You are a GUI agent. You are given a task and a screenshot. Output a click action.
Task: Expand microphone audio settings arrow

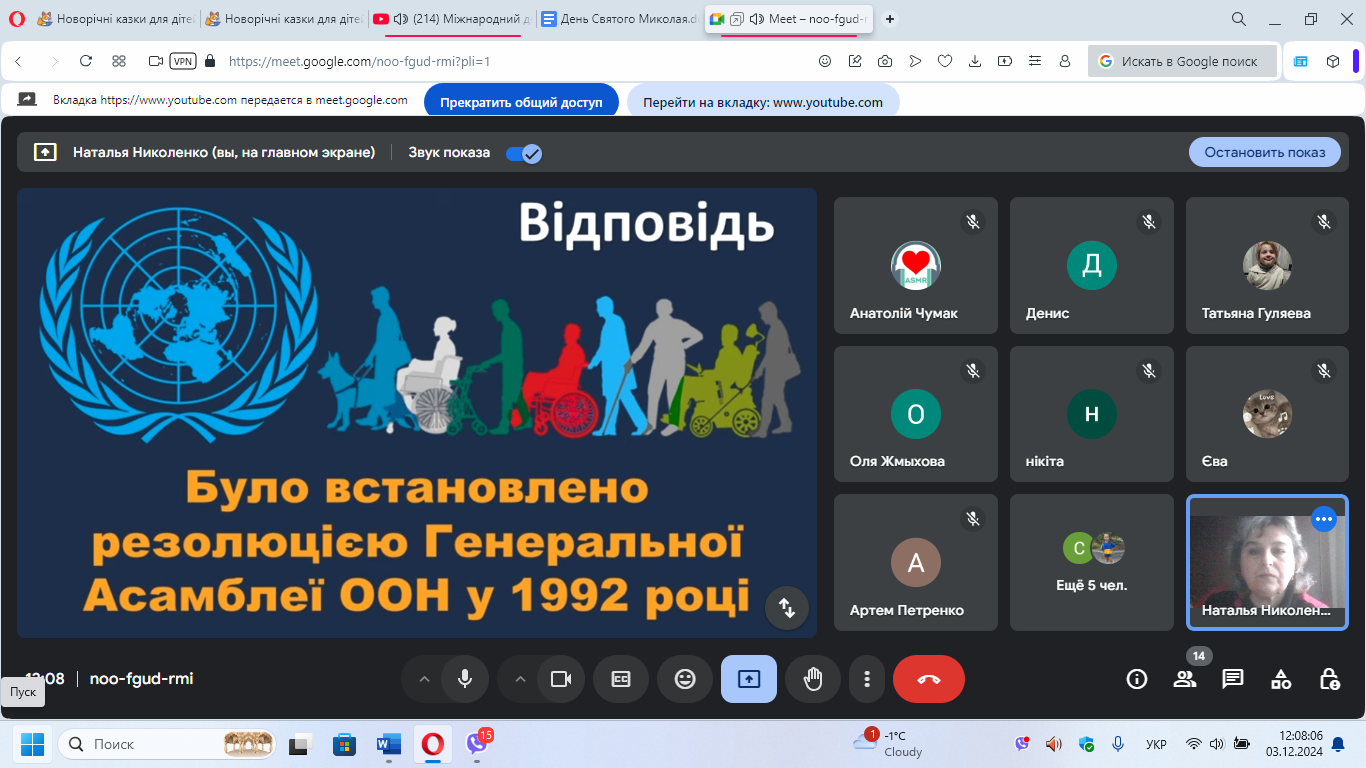(423, 679)
